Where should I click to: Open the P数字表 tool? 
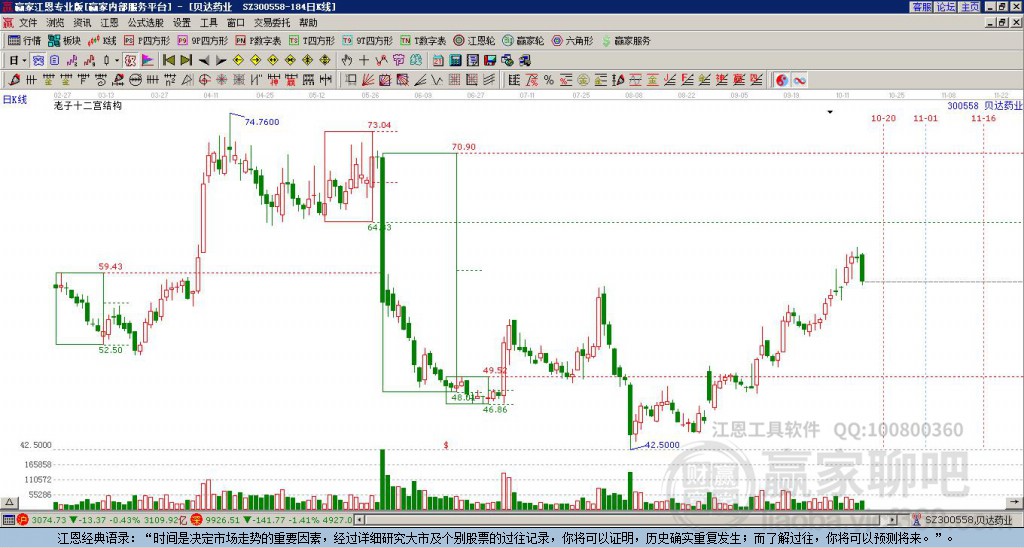(x=258, y=40)
